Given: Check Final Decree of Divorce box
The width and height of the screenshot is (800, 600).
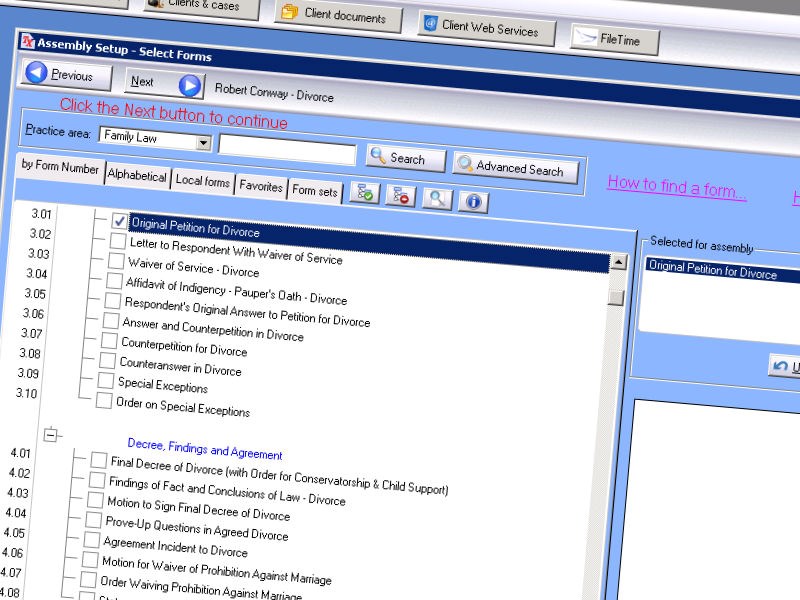Looking at the screenshot, I should pyautogui.click(x=99, y=460).
